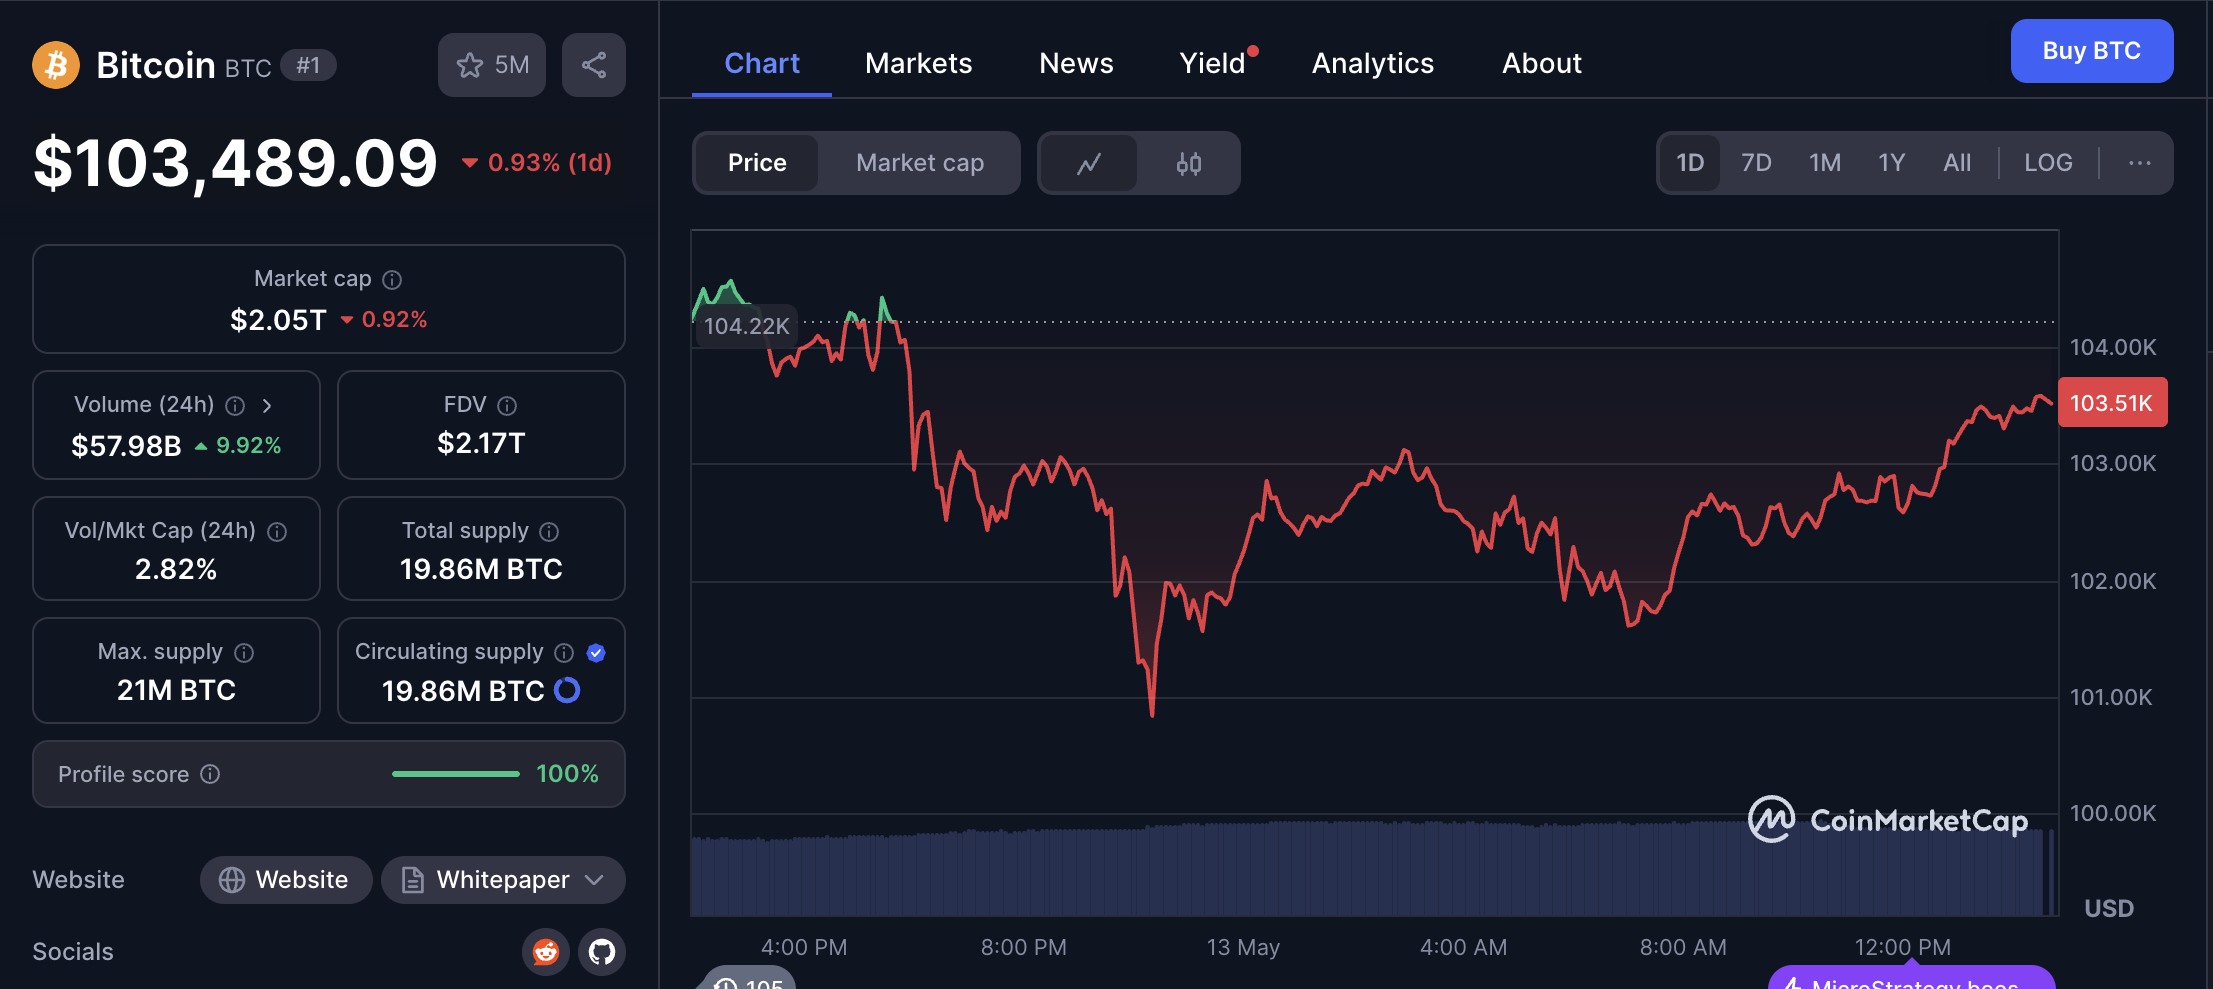Select the Price chart toggle
2213x989 pixels.
[757, 163]
